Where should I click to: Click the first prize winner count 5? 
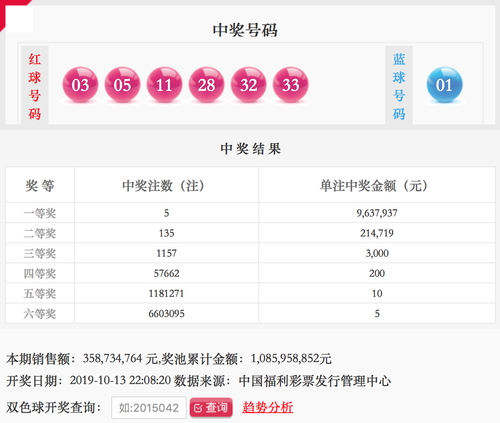(x=166, y=213)
